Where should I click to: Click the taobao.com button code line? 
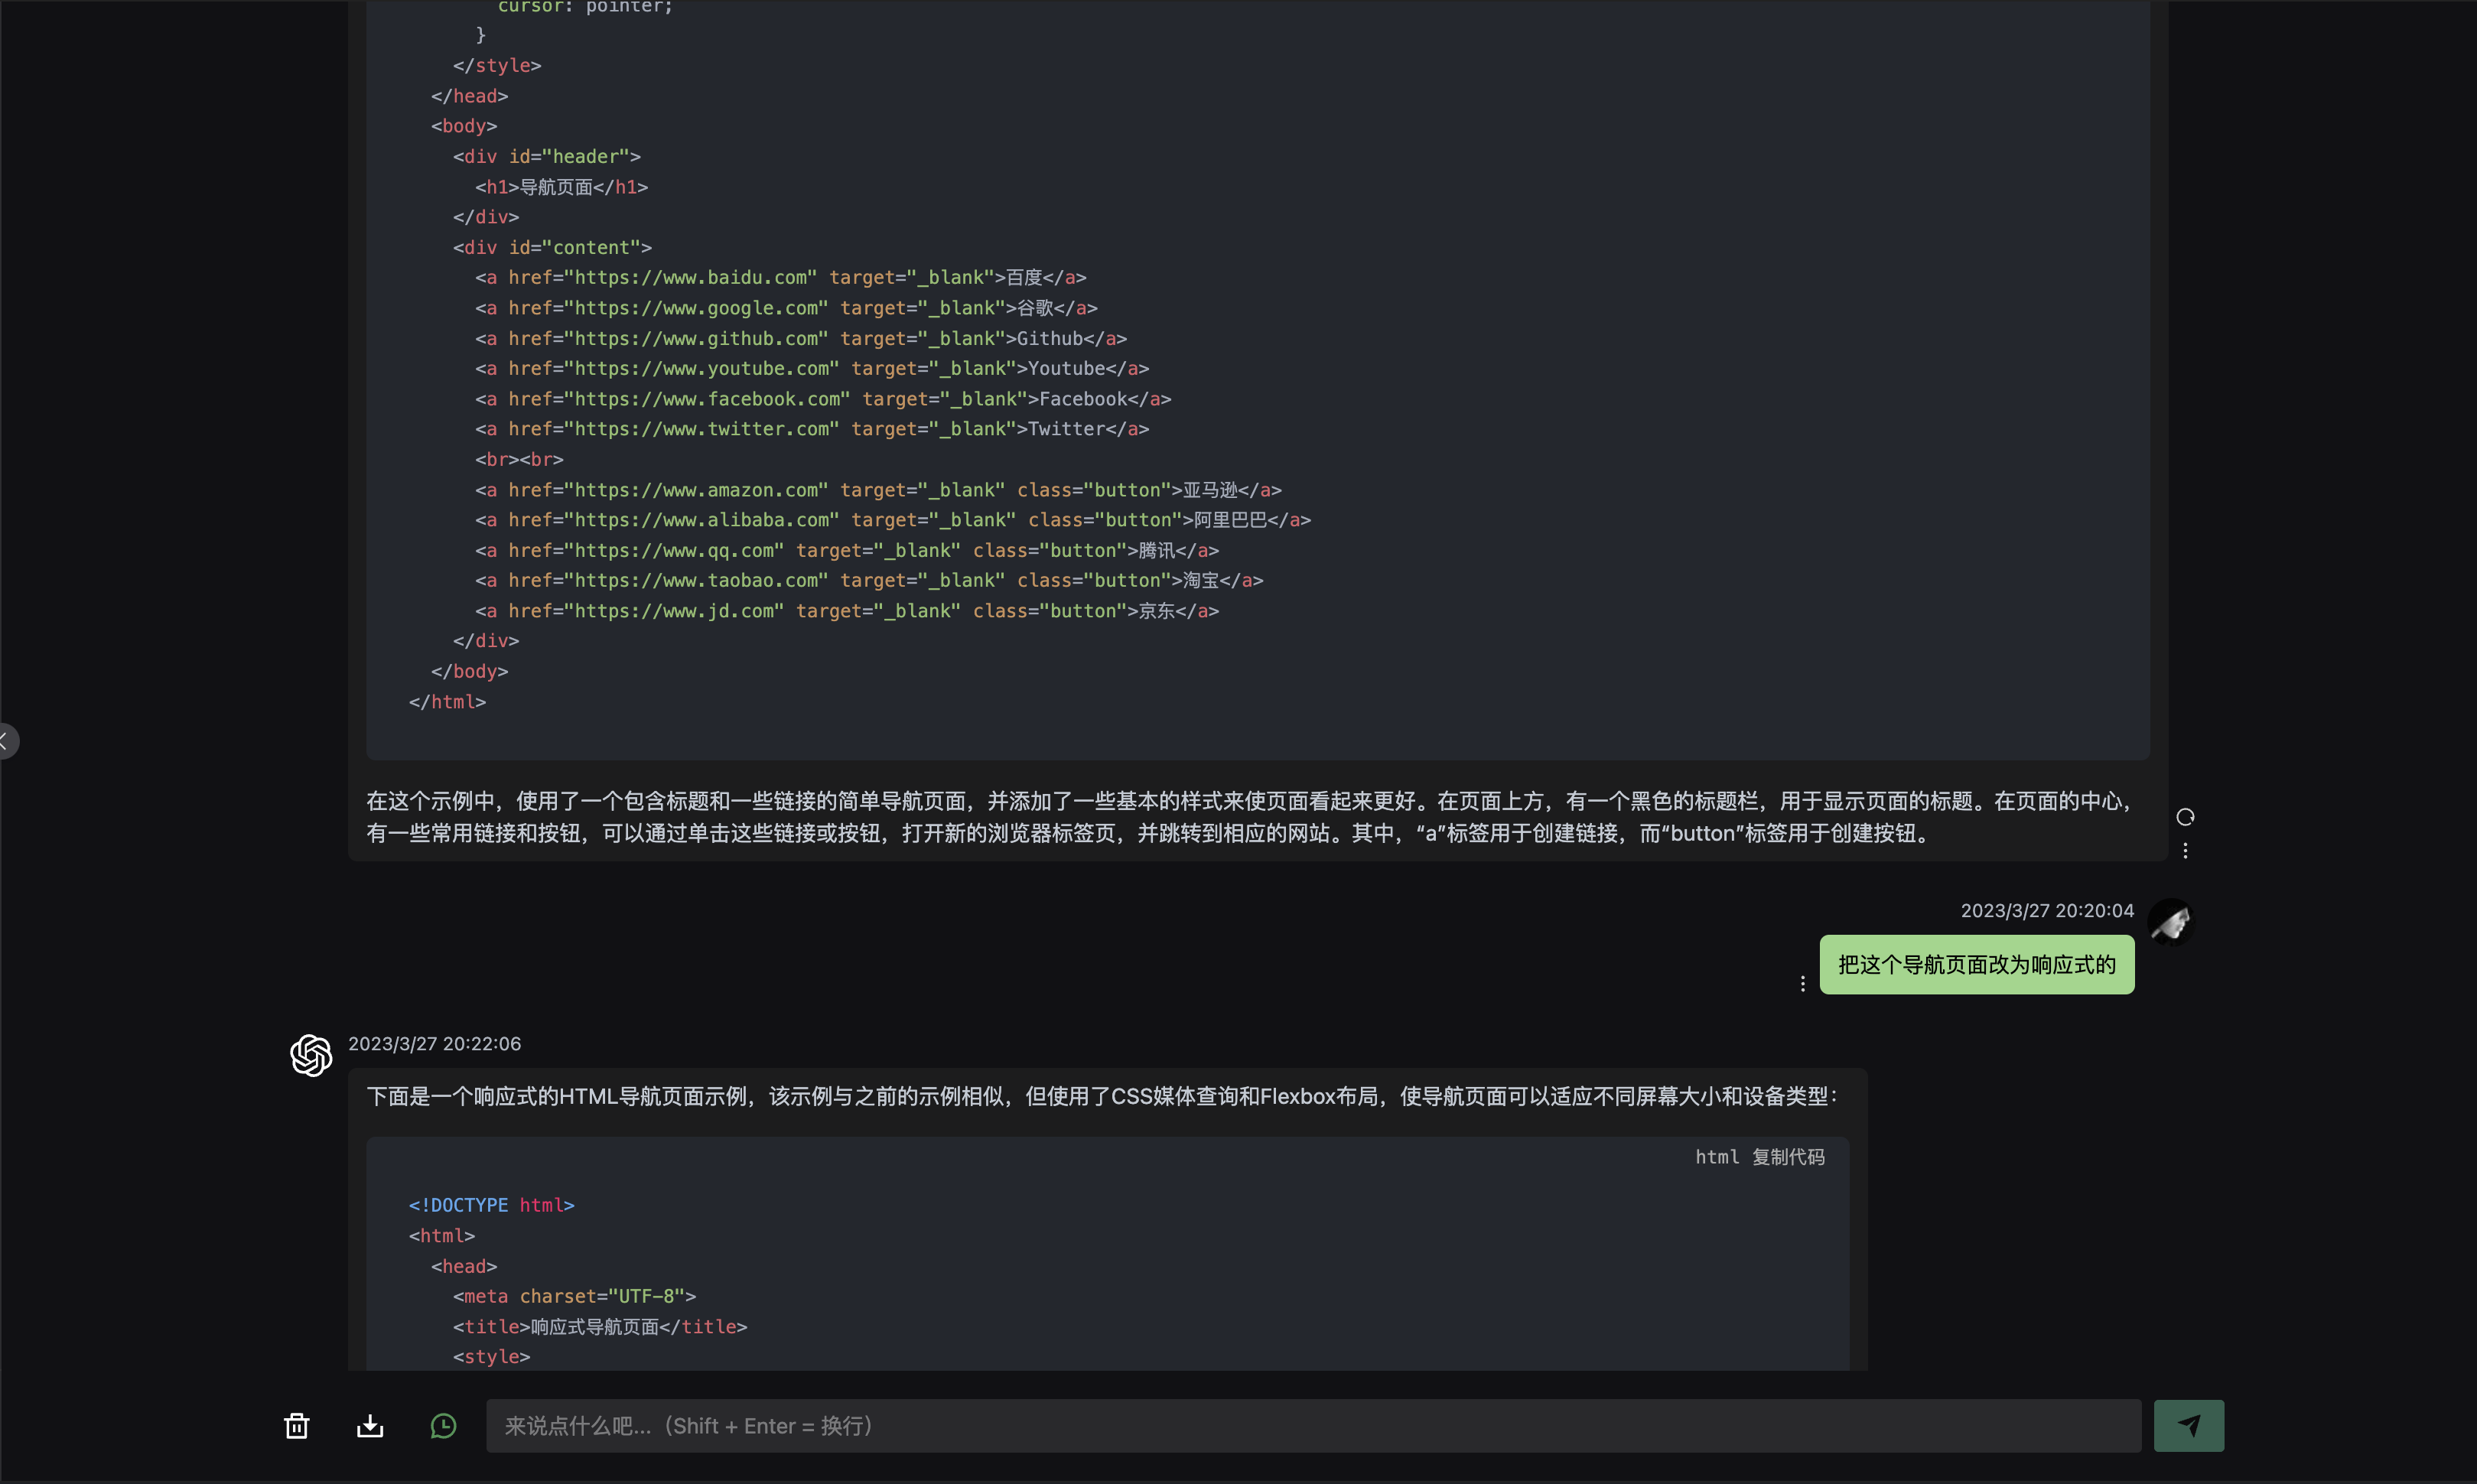(869, 581)
